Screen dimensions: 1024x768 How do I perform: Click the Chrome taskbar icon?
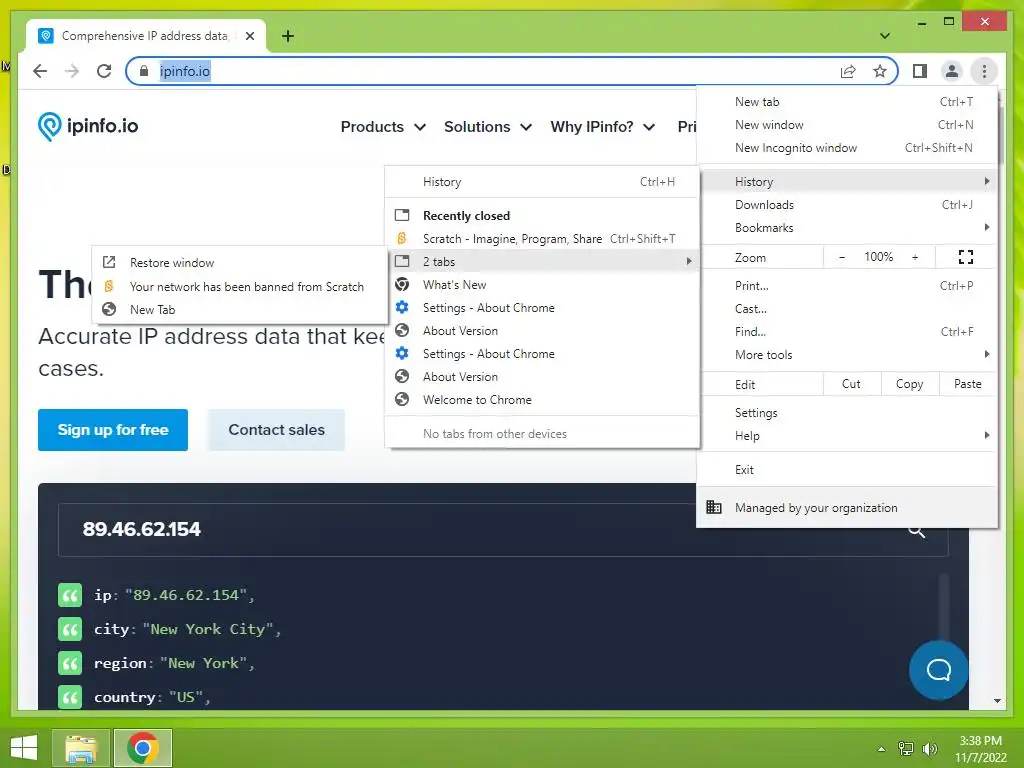pos(143,748)
